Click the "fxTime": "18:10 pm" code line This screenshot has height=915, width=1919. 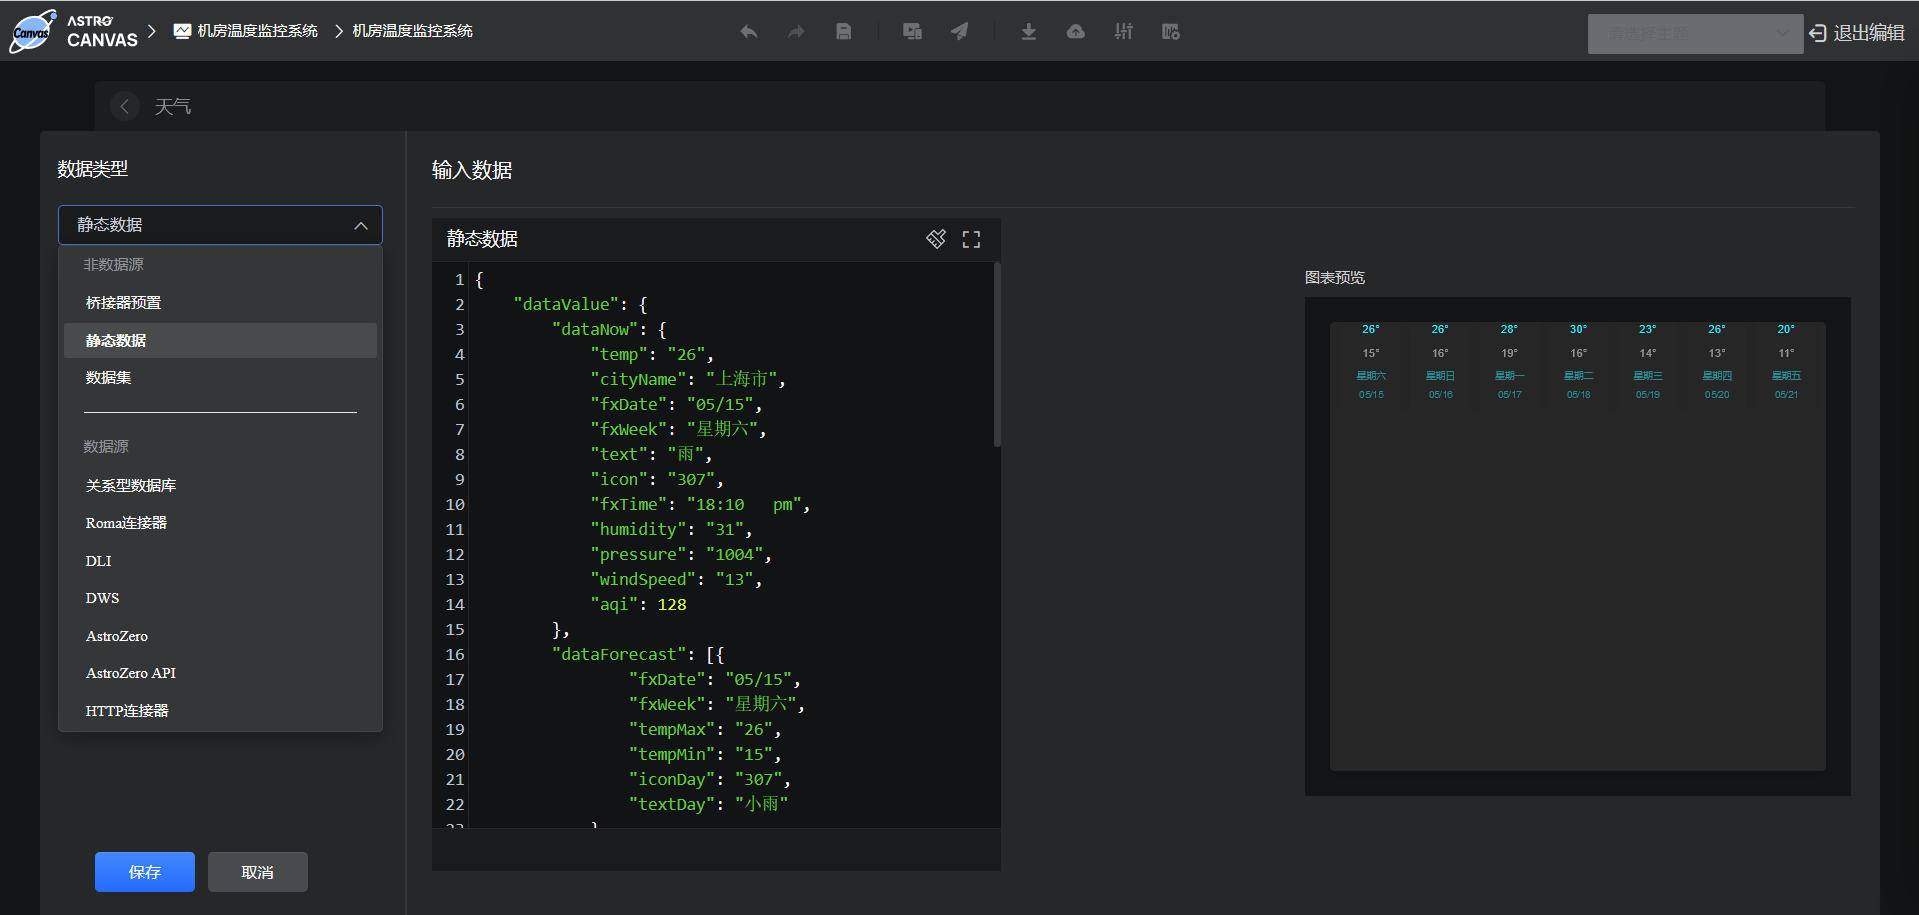point(700,504)
